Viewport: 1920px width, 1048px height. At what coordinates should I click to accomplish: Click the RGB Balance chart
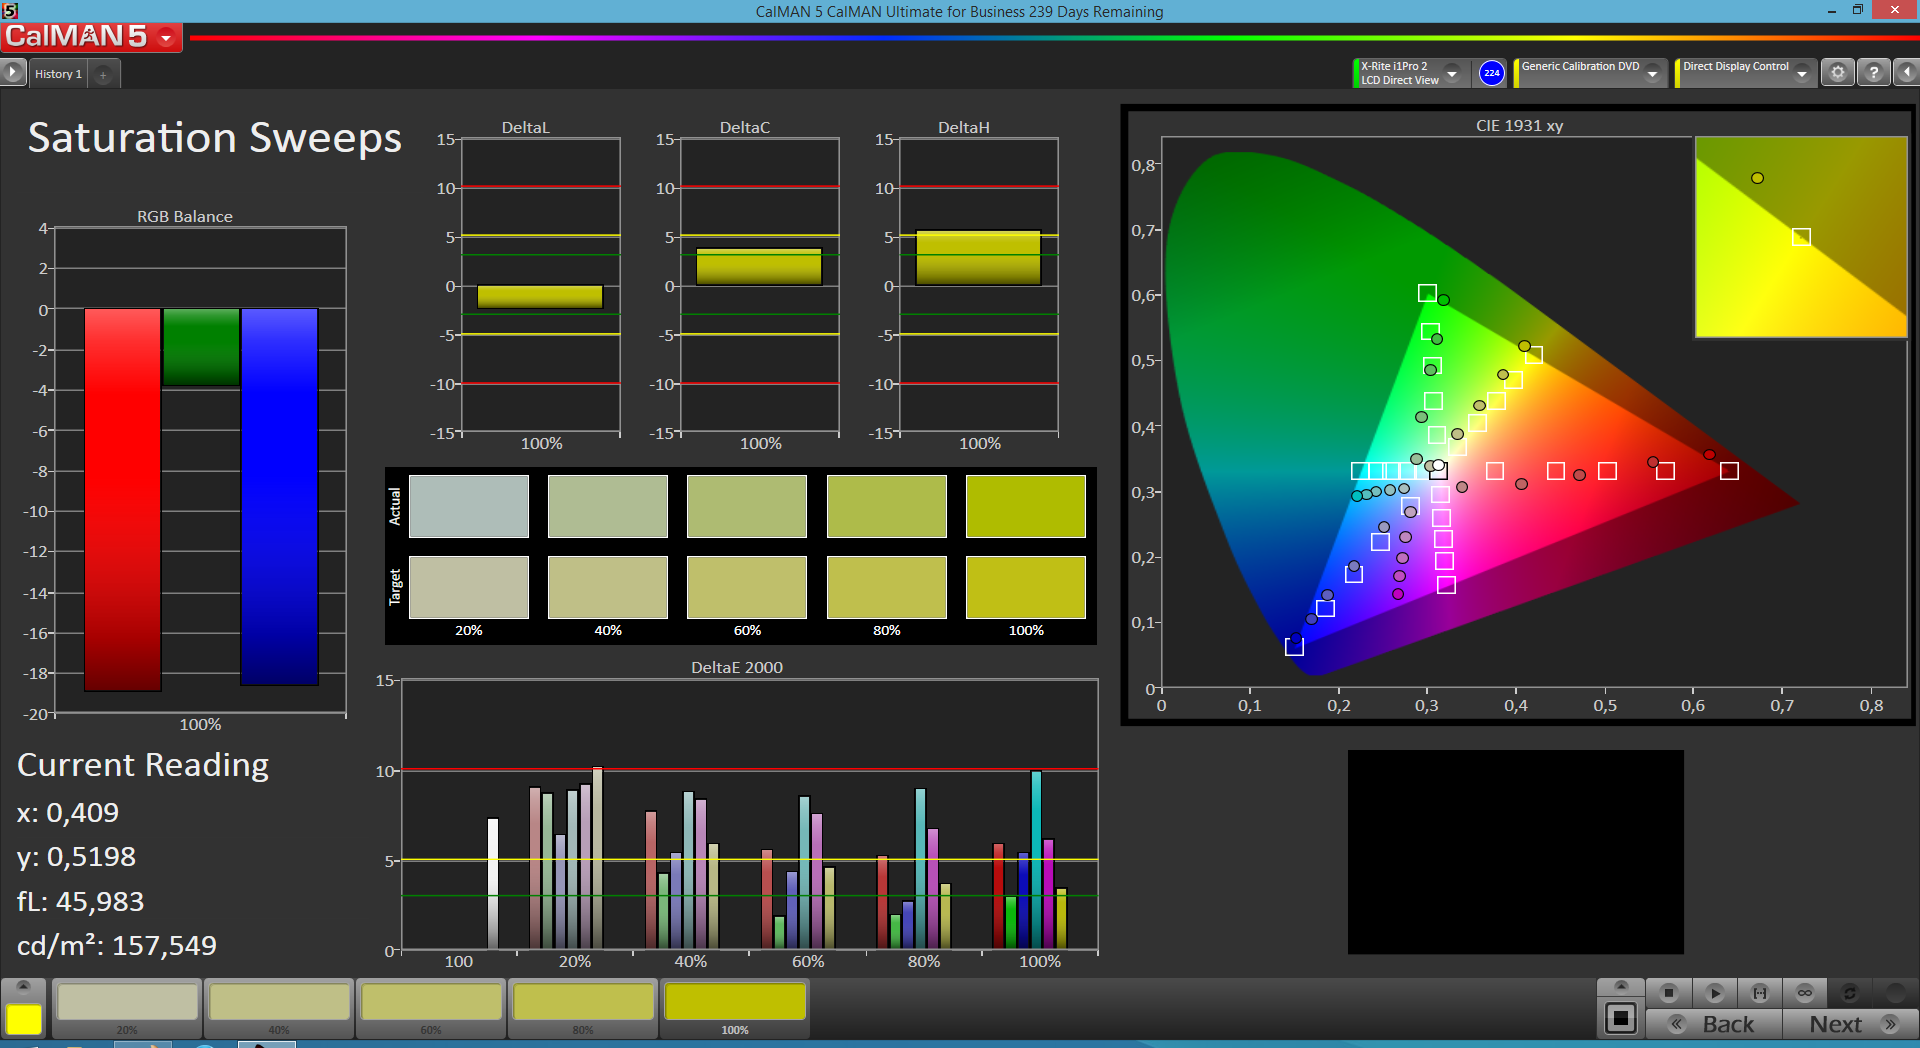200,470
